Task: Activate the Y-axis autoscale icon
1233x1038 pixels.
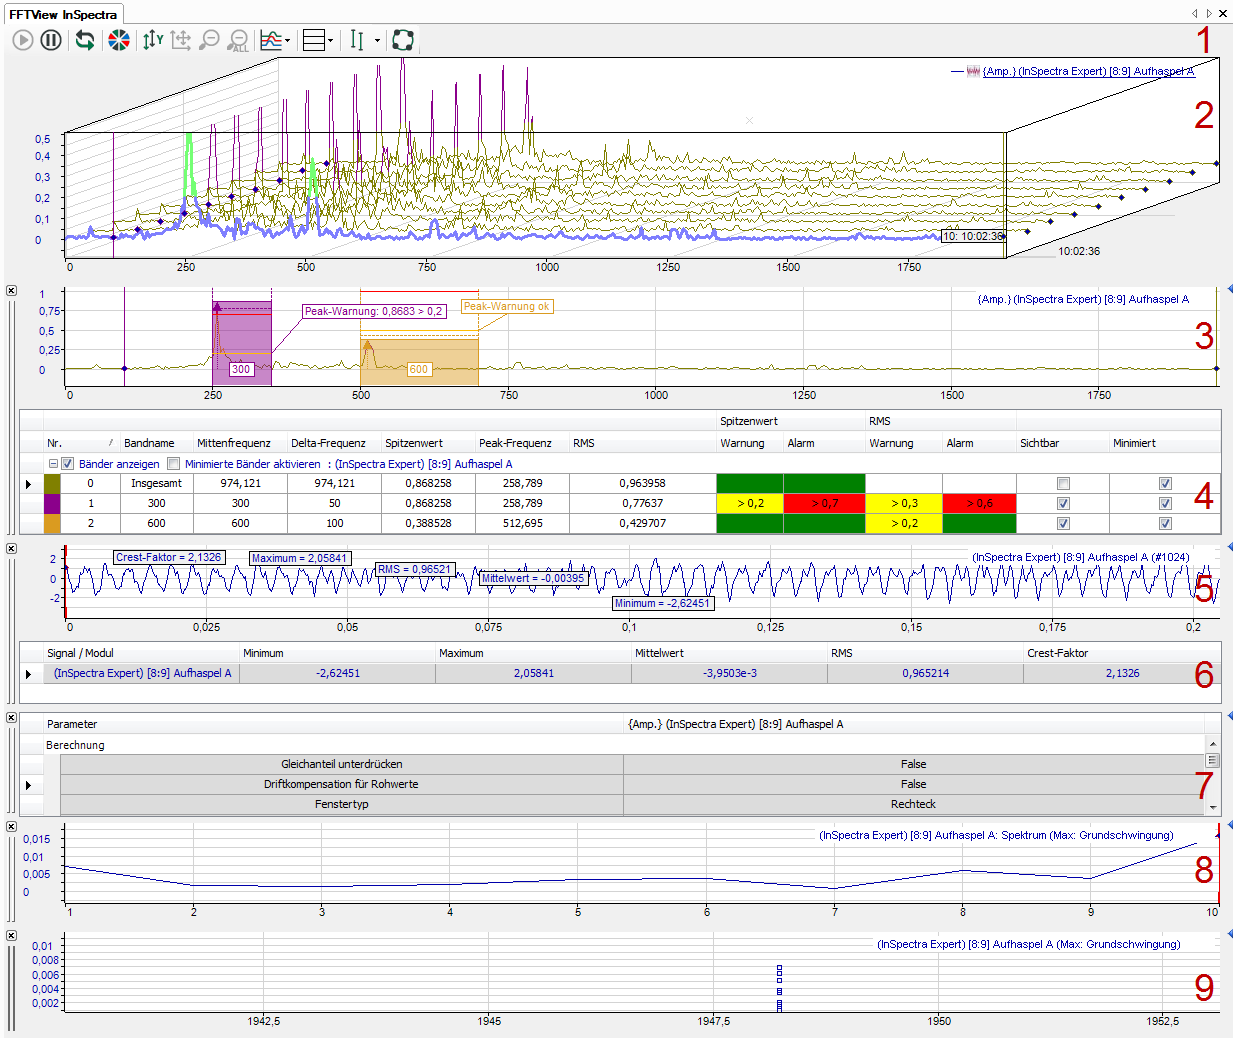Action: (x=152, y=40)
